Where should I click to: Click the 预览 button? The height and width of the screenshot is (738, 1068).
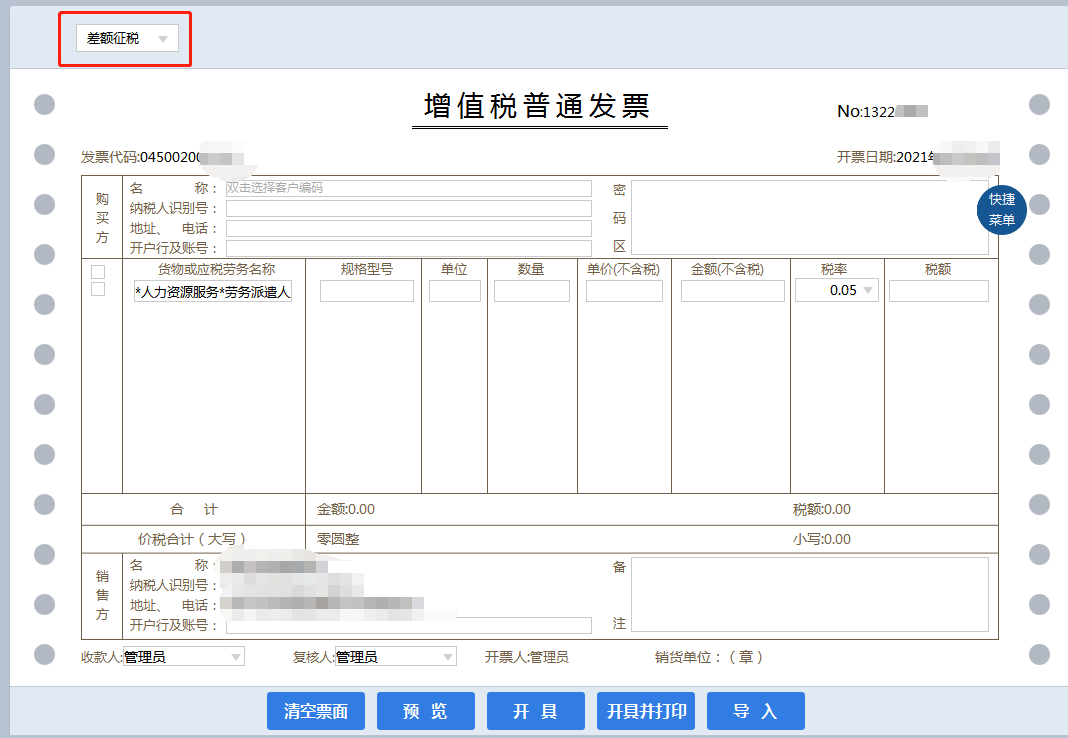click(425, 711)
